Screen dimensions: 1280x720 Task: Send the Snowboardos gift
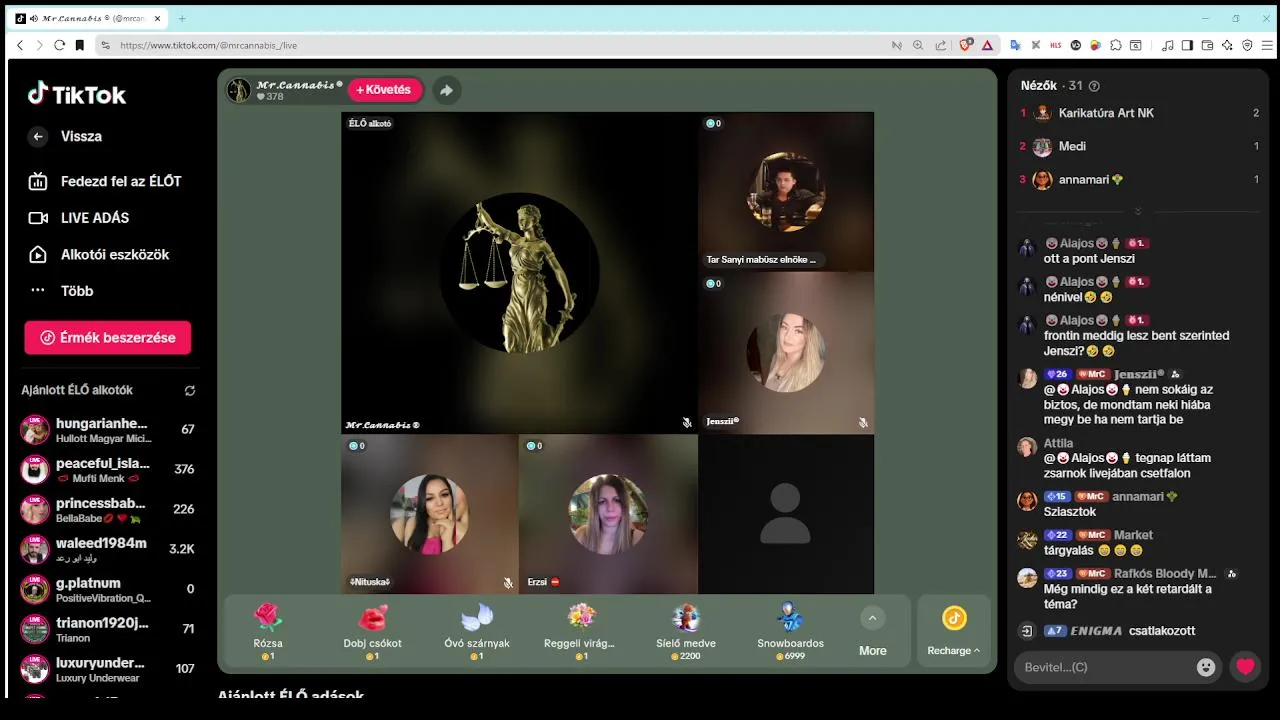pos(790,631)
